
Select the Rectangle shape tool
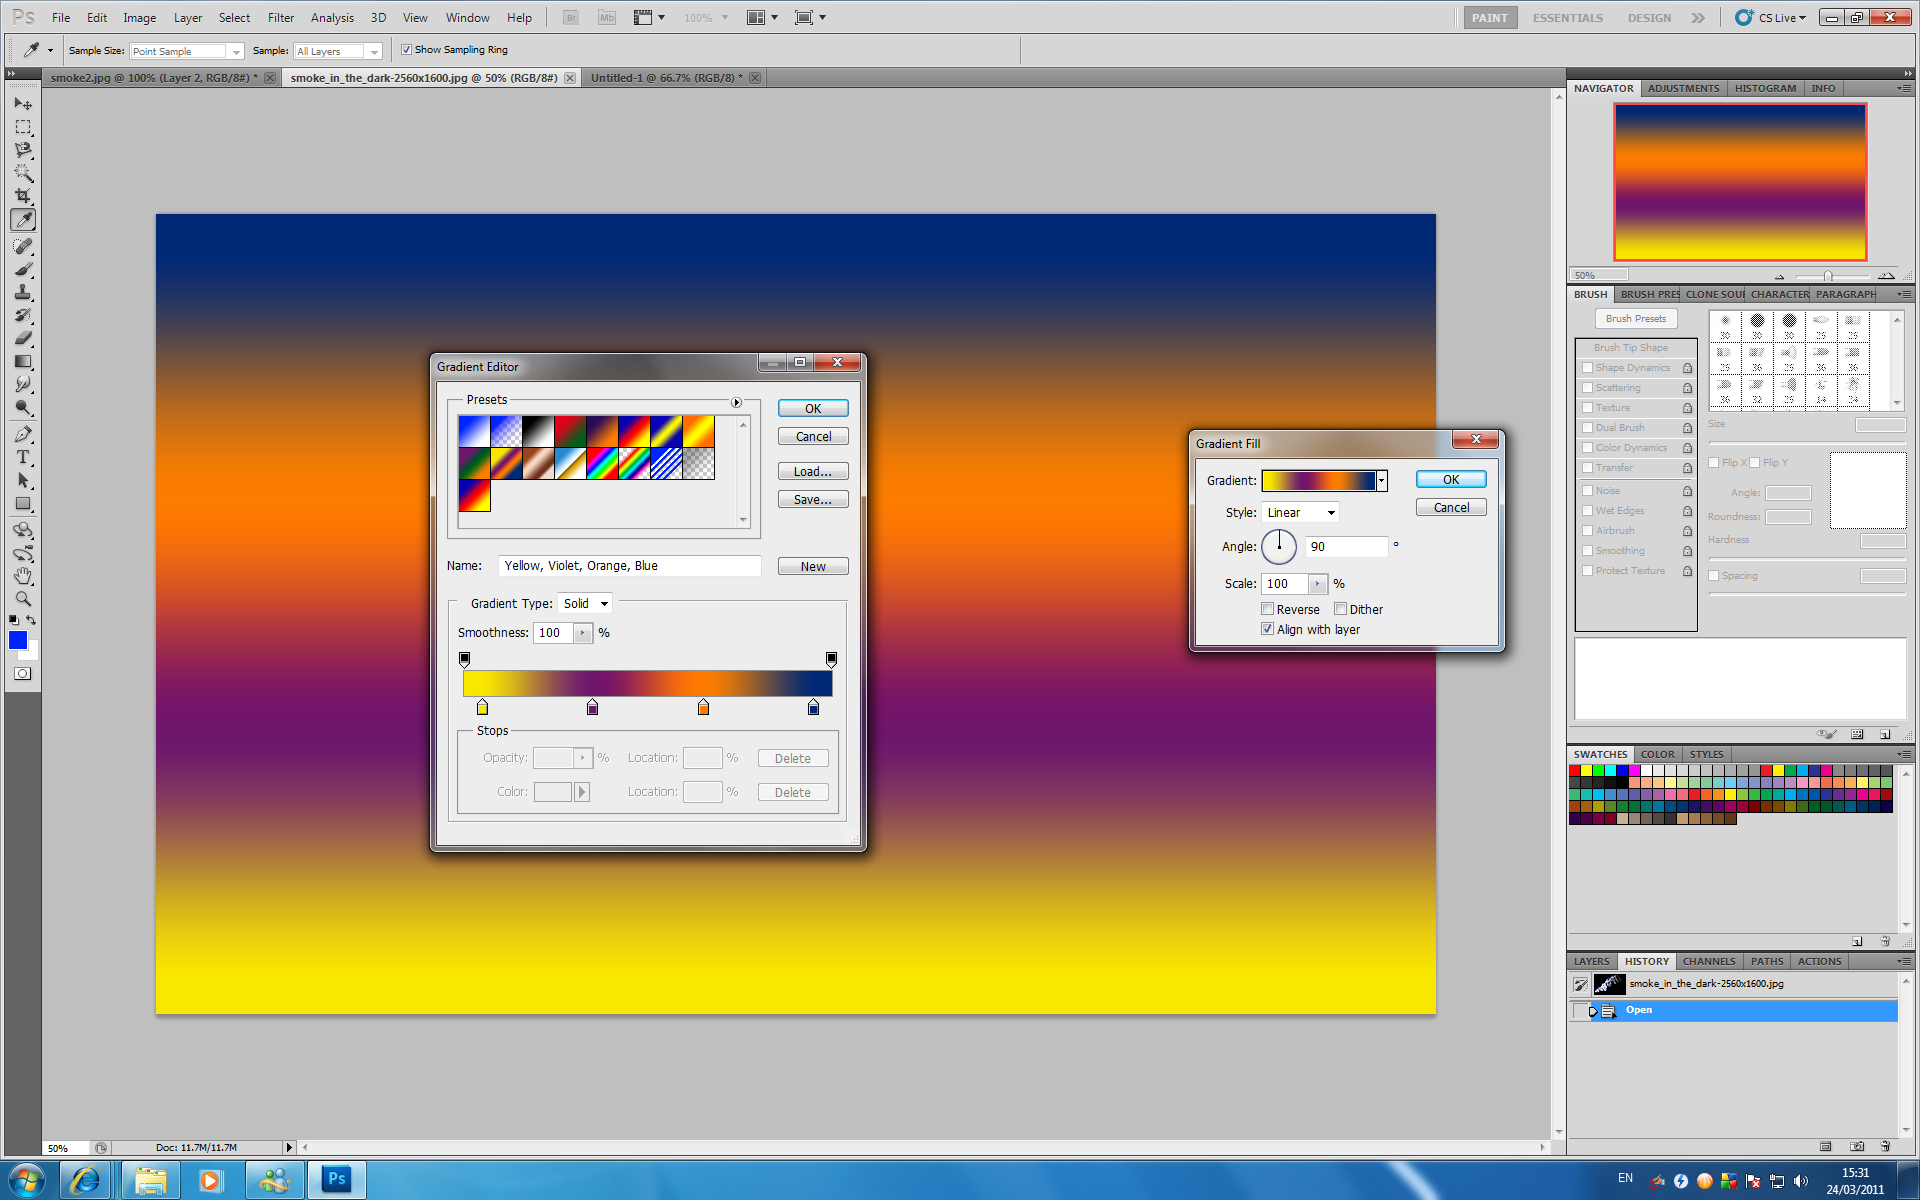point(23,503)
